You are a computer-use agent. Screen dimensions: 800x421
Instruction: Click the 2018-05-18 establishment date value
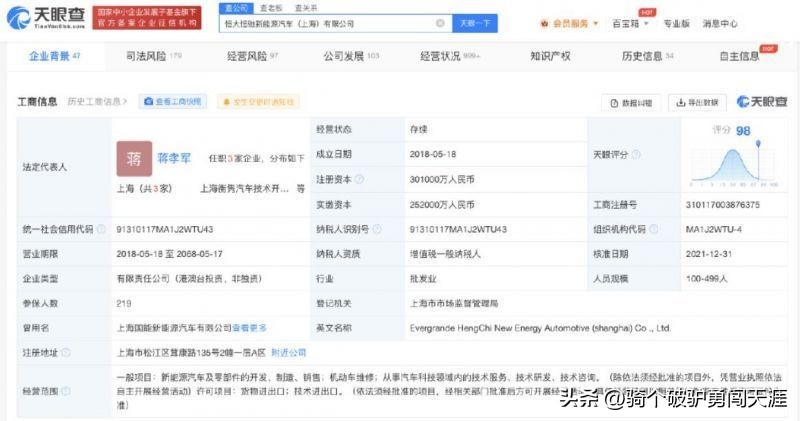433,154
